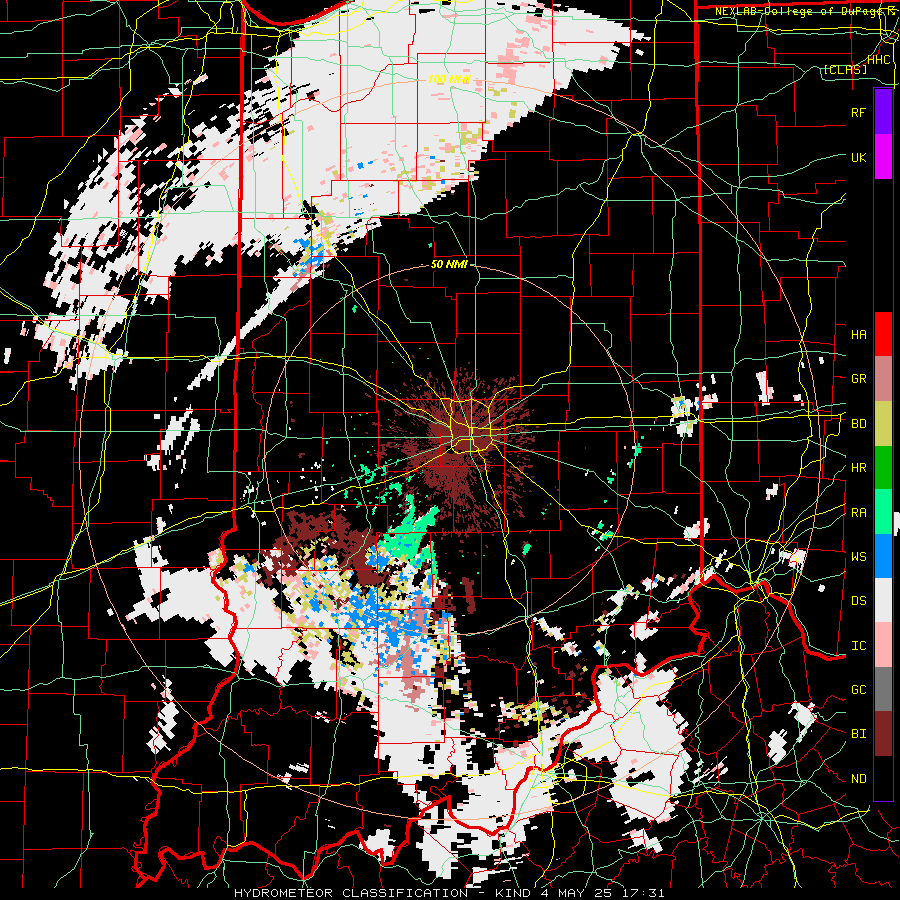Click the red HA legend swatch
900x900 pixels.
pos(883,334)
